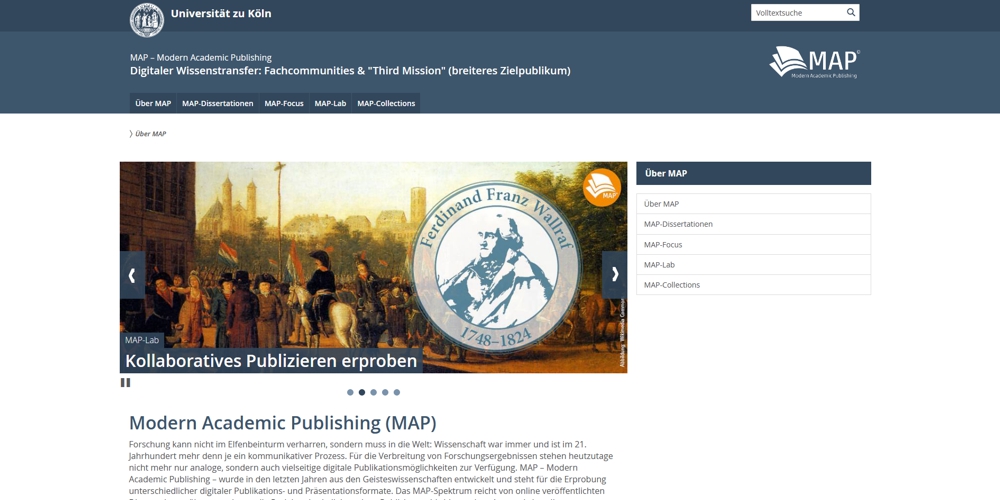
Task: Click the MAP-Lab tag on slide
Action: click(x=142, y=340)
